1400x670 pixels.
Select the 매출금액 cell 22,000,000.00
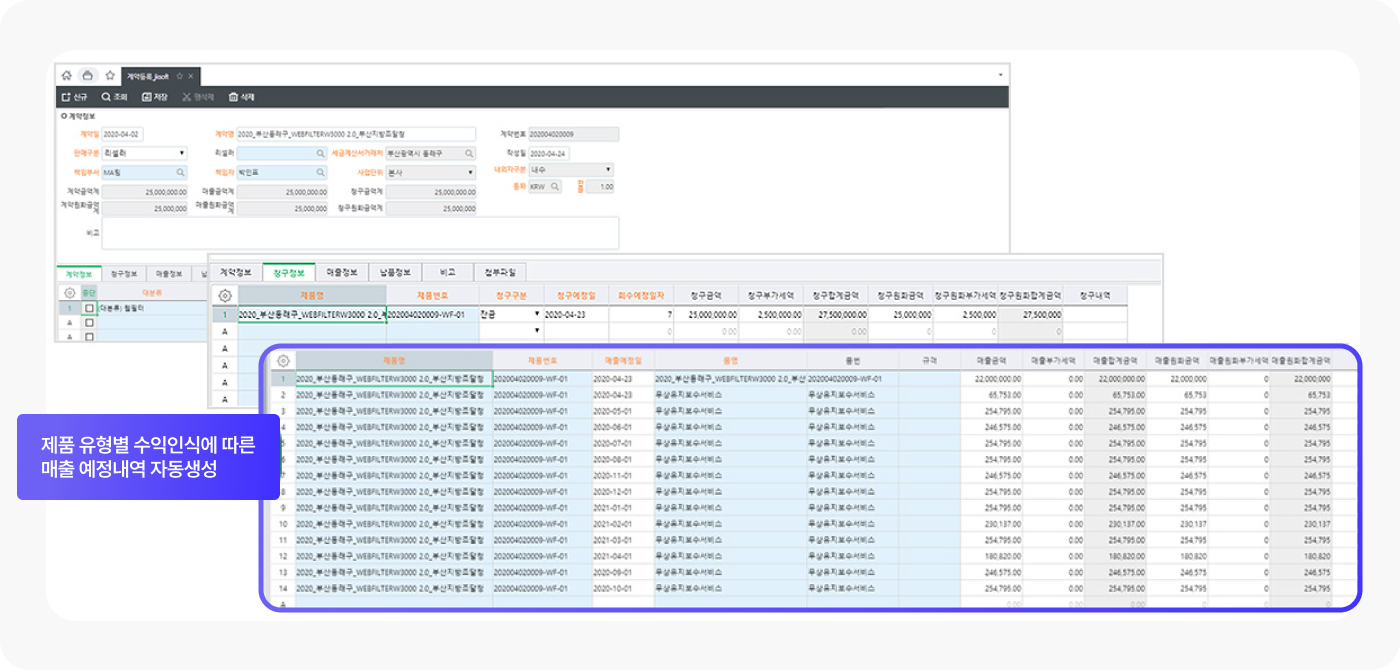tap(992, 379)
